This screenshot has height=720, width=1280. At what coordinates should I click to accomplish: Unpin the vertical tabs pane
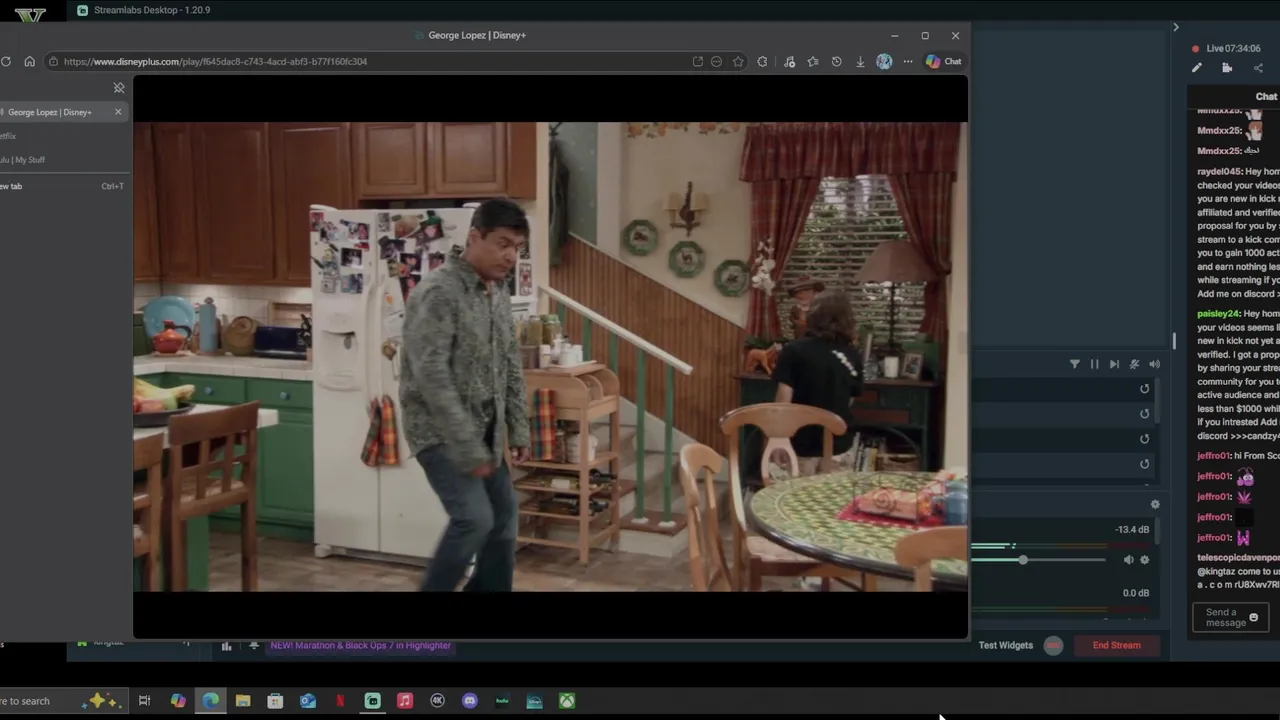119,88
